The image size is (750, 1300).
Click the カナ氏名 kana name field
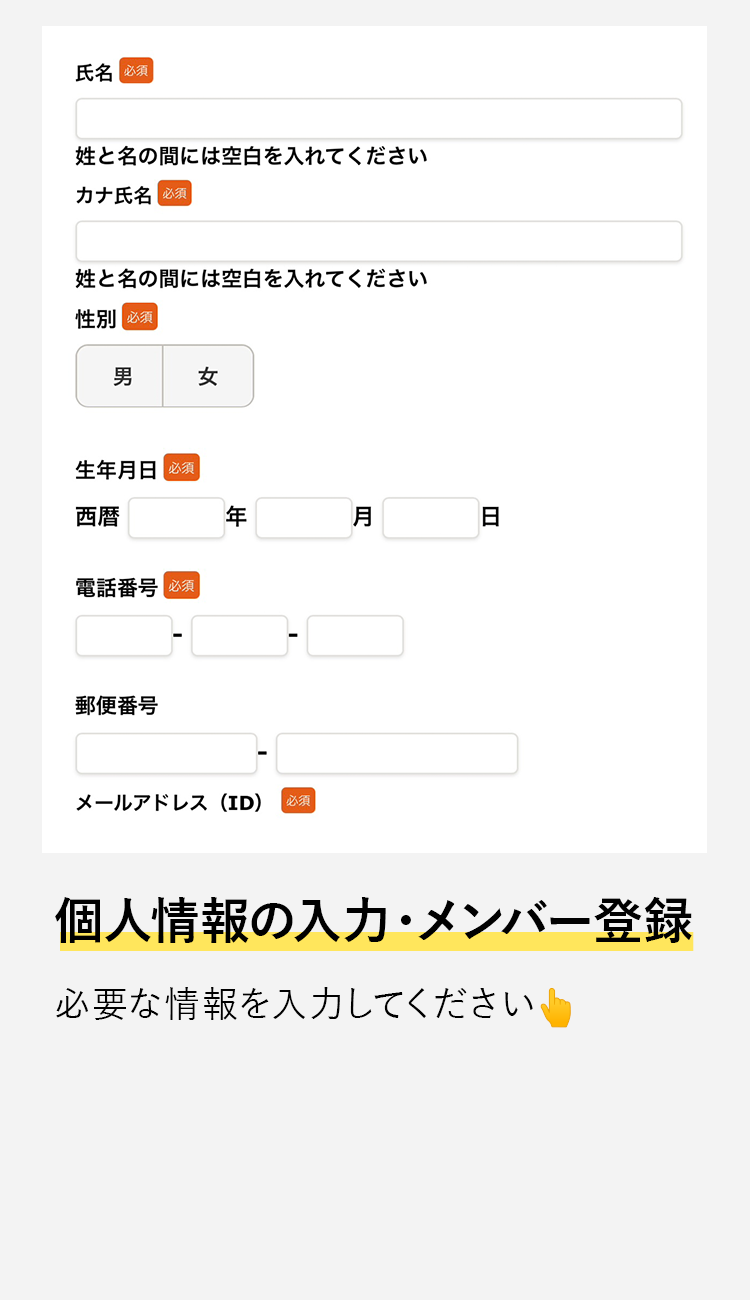tap(378, 242)
